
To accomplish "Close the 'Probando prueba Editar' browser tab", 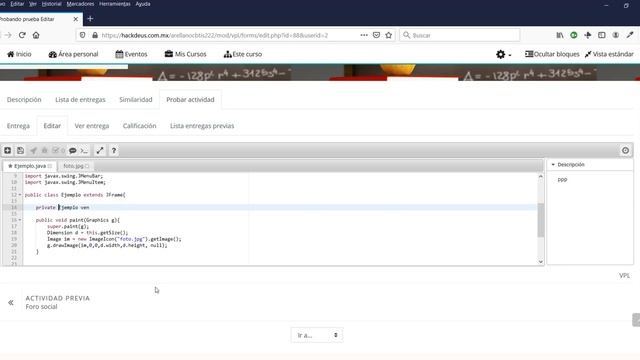I will pos(76,19).
